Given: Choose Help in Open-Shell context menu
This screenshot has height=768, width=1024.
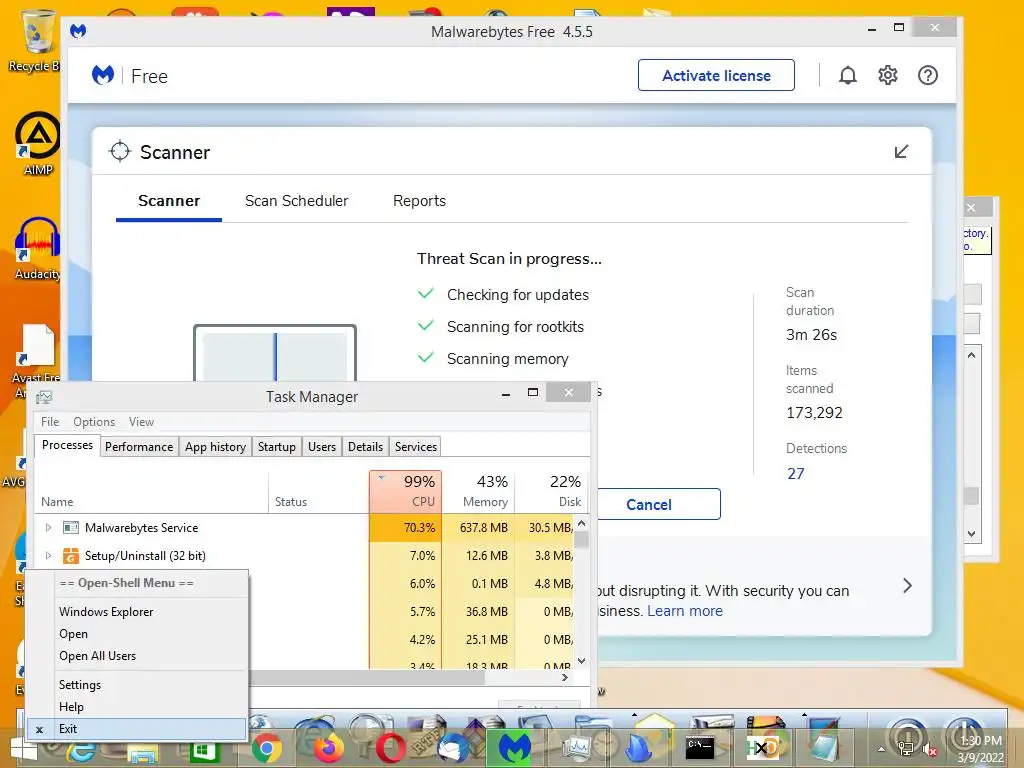Looking at the screenshot, I should [137, 707].
